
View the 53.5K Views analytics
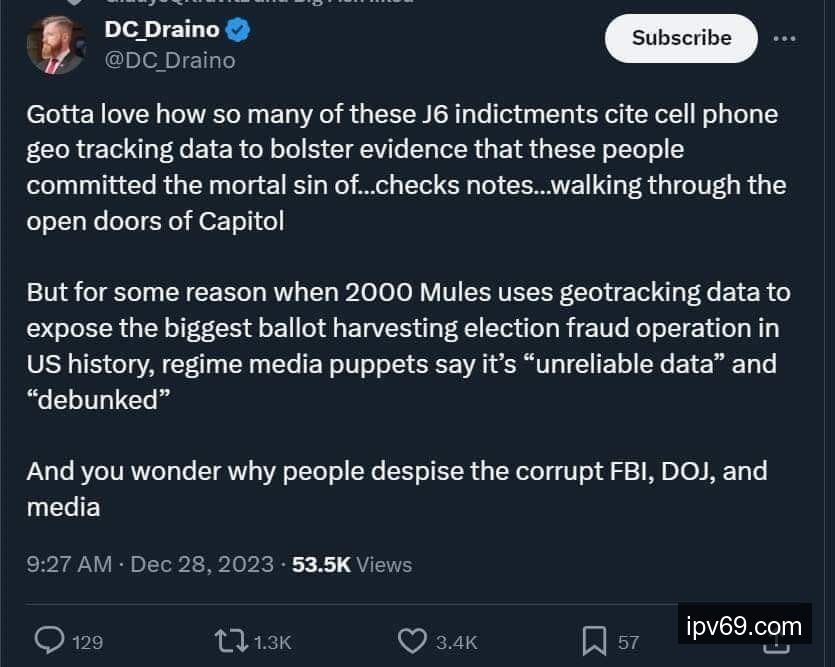click(352, 565)
